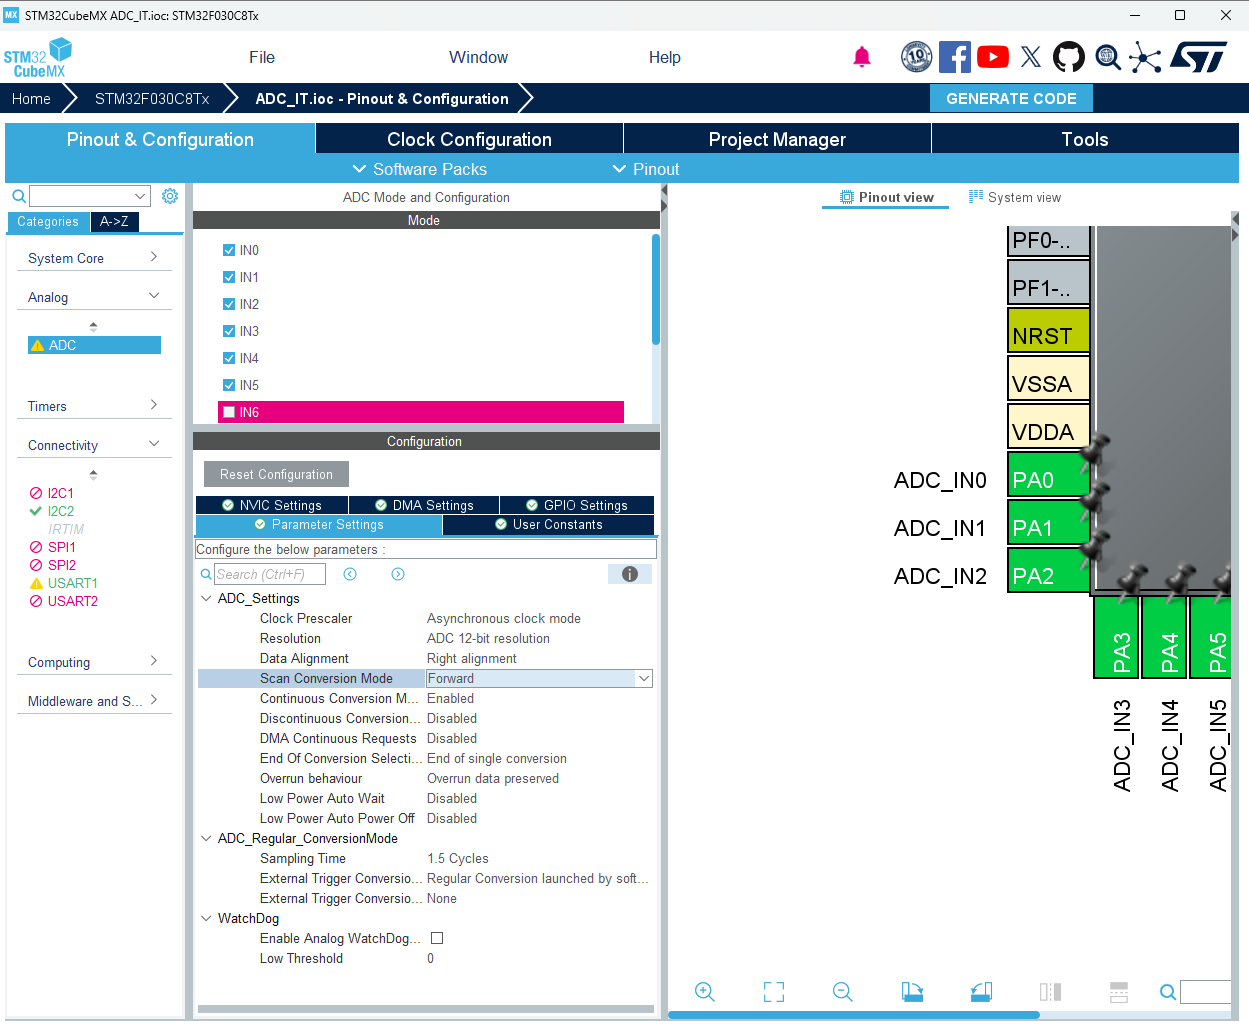Collapse the ADC_Regular_ConversionMode group

click(206, 838)
